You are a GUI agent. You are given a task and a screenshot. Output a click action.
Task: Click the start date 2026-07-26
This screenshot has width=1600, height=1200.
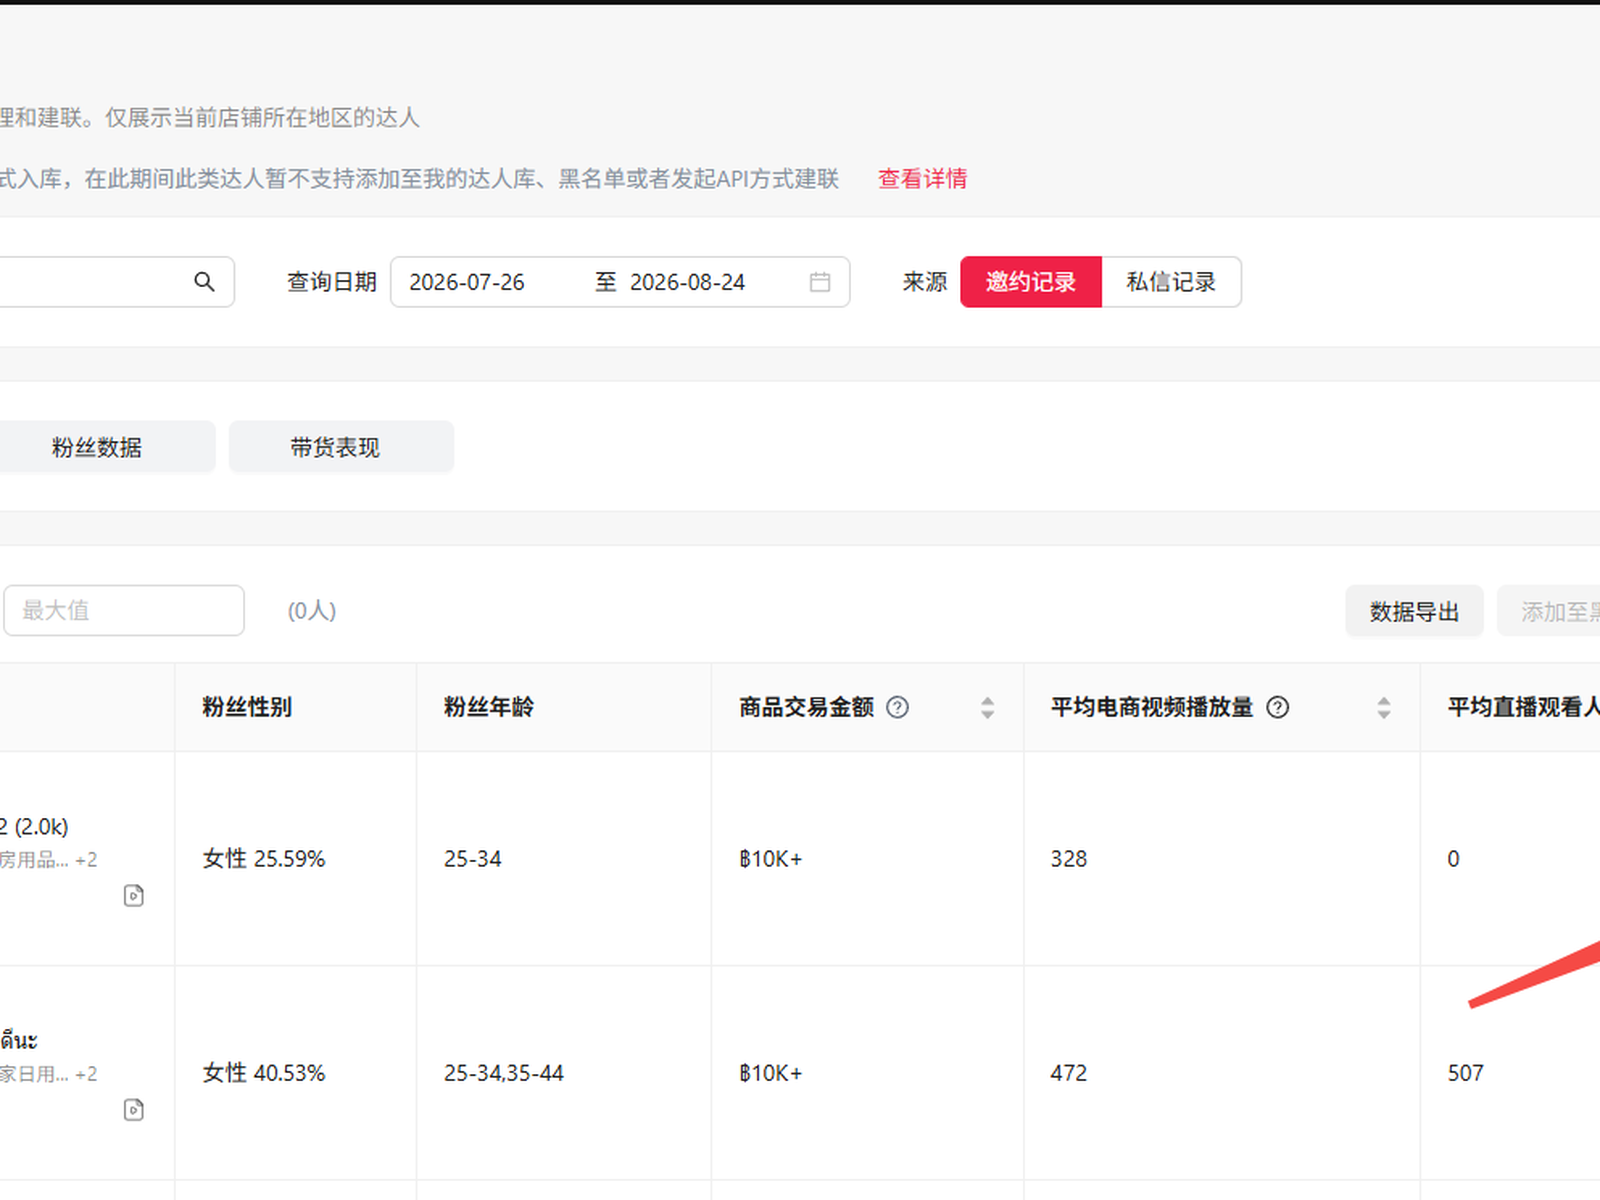tap(467, 282)
